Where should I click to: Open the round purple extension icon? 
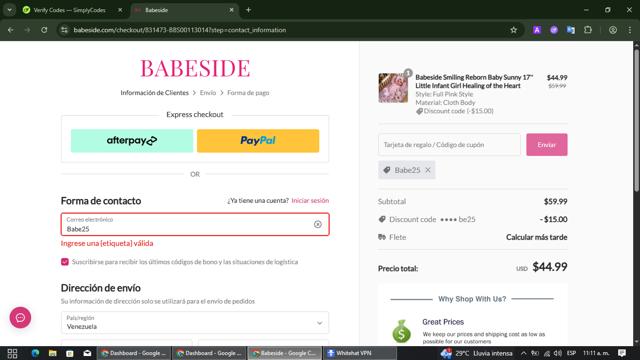point(554,30)
